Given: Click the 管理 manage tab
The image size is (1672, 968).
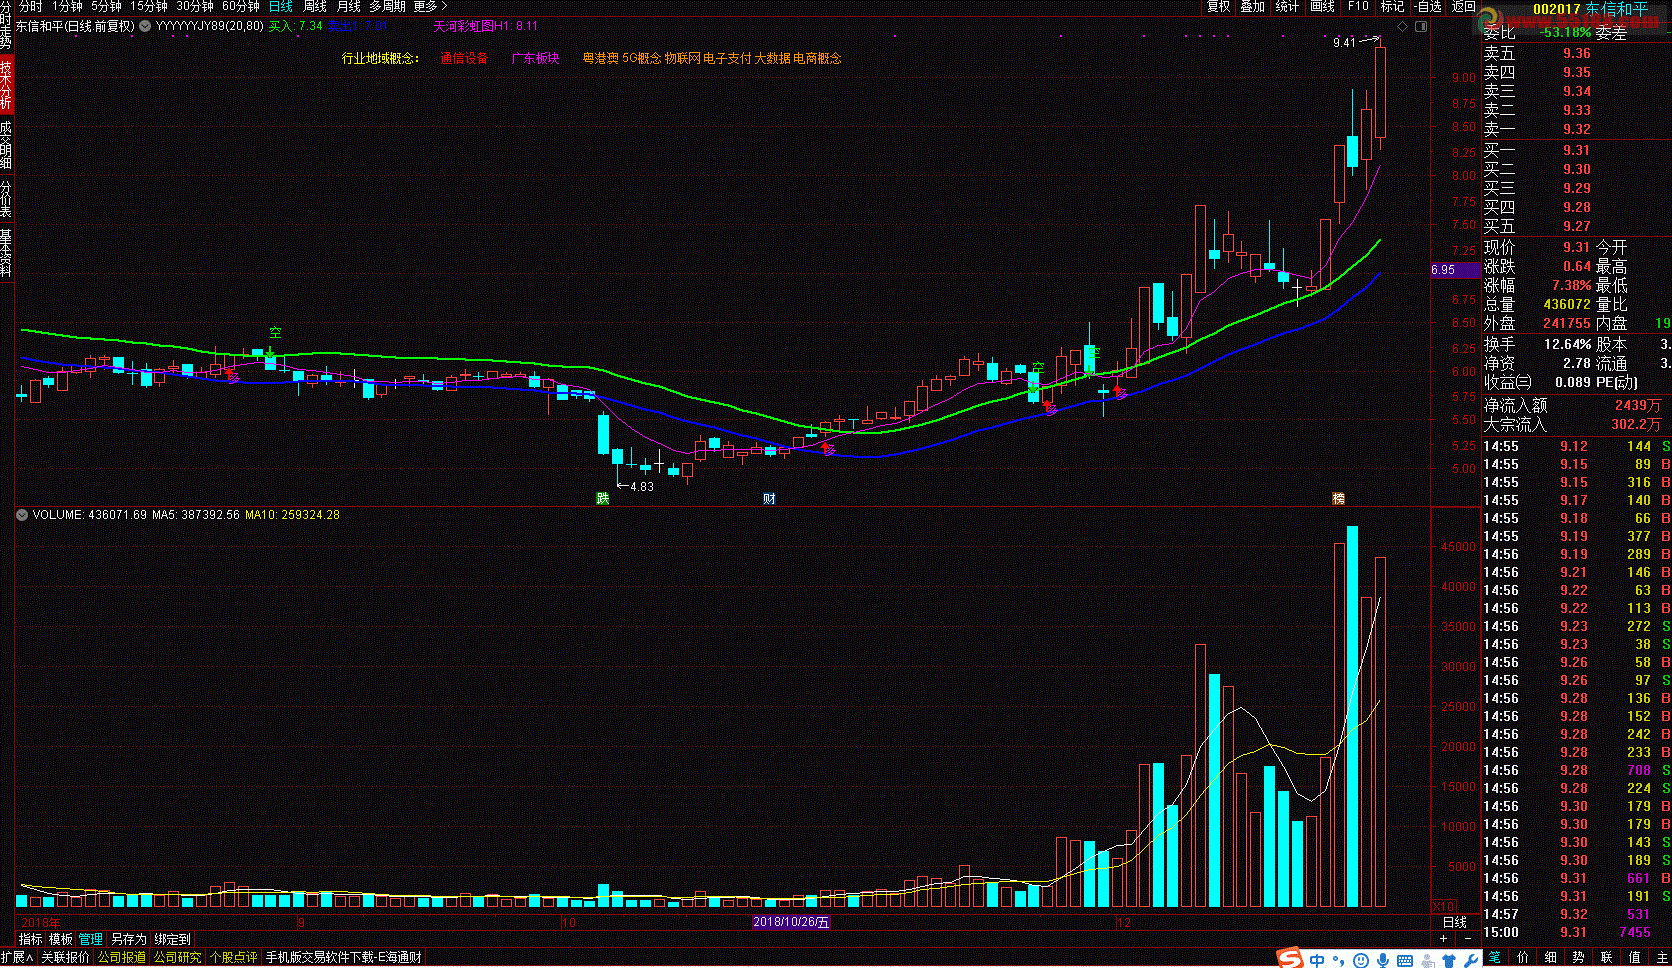Looking at the screenshot, I should pyautogui.click(x=91, y=939).
